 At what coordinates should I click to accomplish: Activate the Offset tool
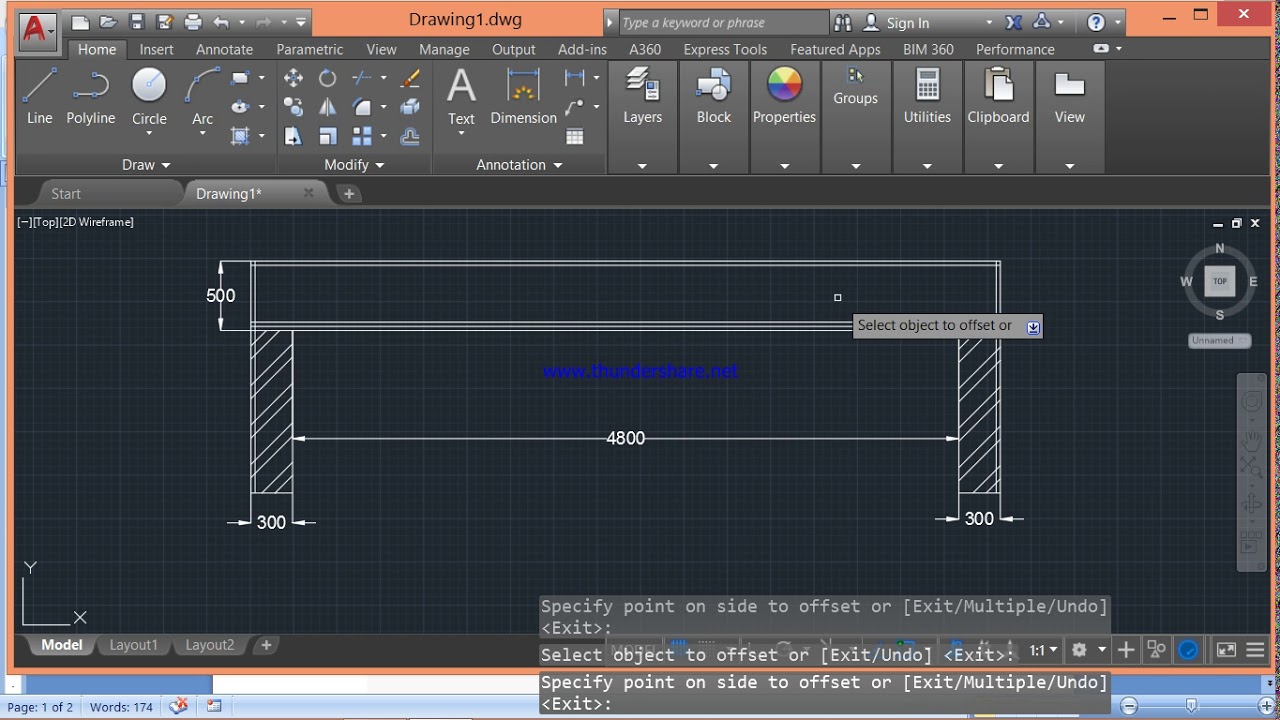pos(410,136)
